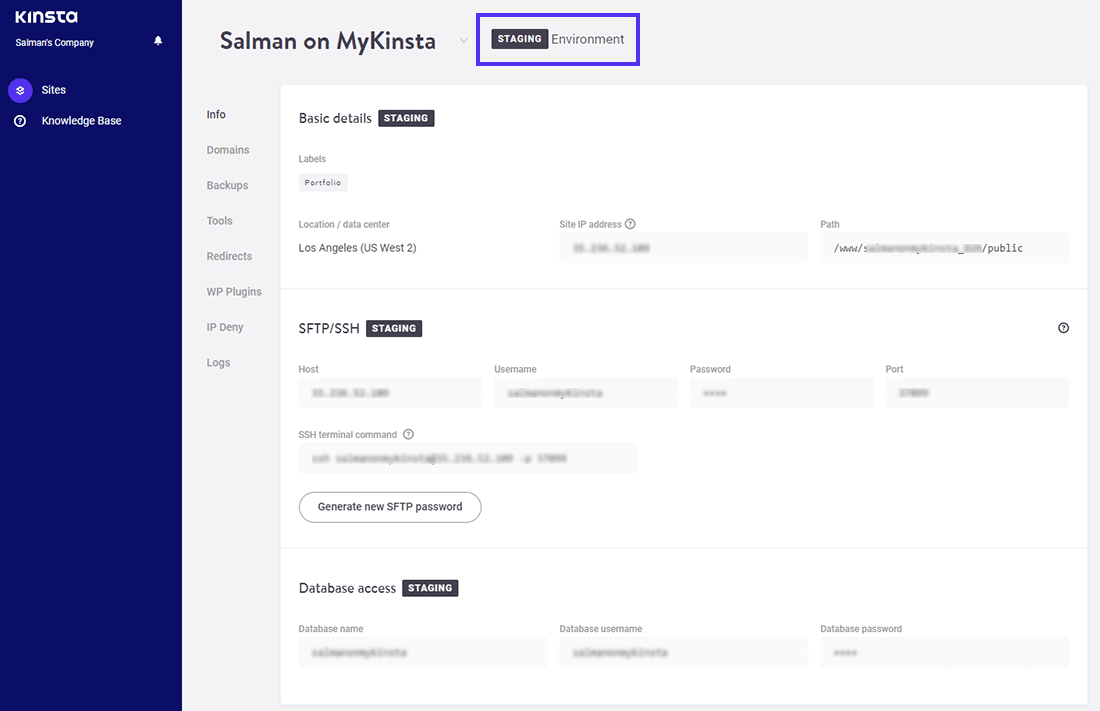Switch to the Domains tab
1100x711 pixels.
click(x=227, y=149)
